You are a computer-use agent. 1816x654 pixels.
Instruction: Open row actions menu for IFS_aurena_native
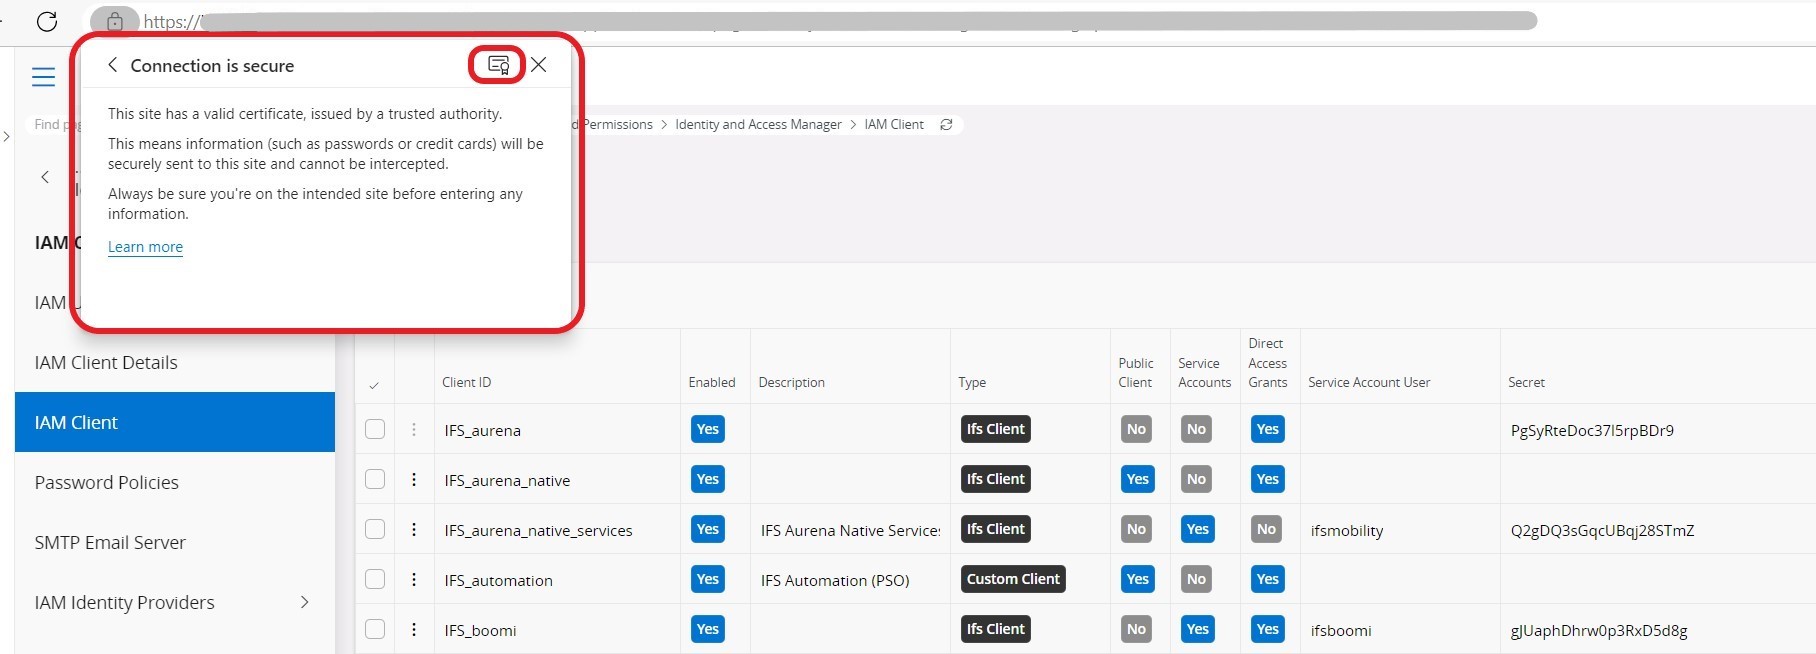(x=414, y=480)
